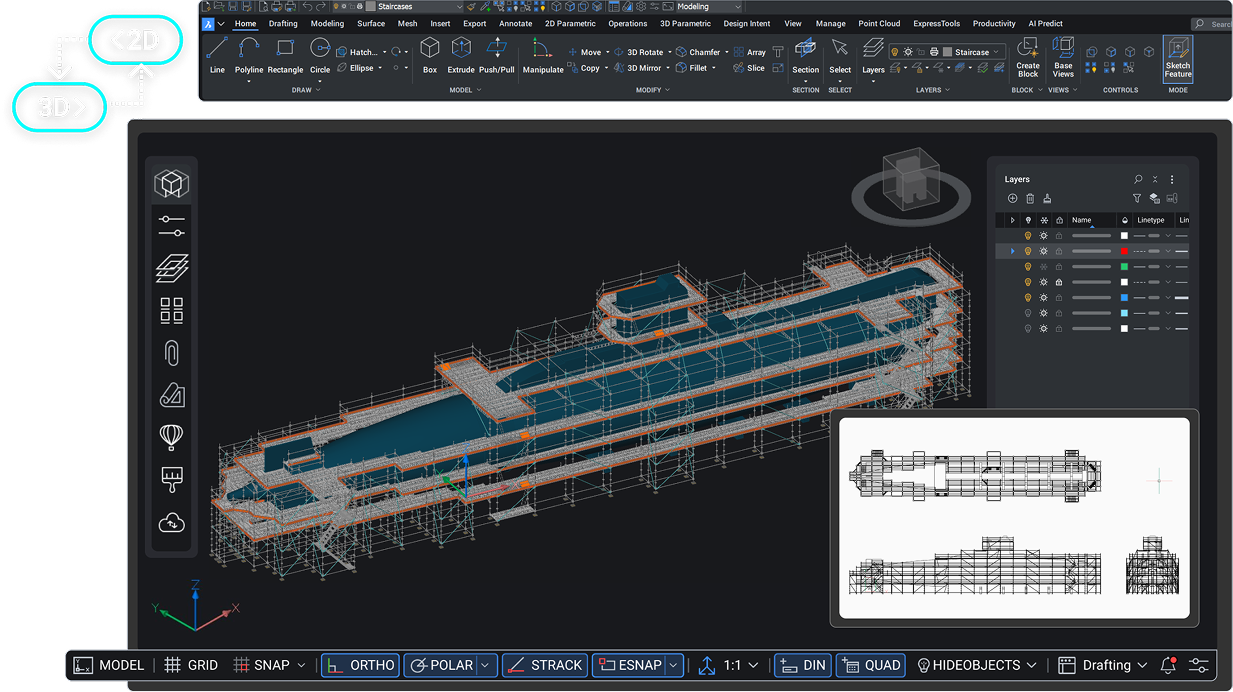This screenshot has width=1233, height=692.
Task: Turn off the bulb on the first layer
Action: (x=1028, y=235)
